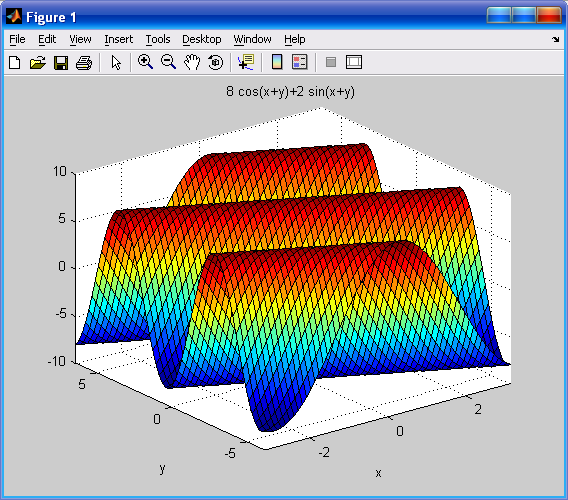Insert Colorbar from the toolbar
This screenshot has width=568, height=500.
point(277,62)
